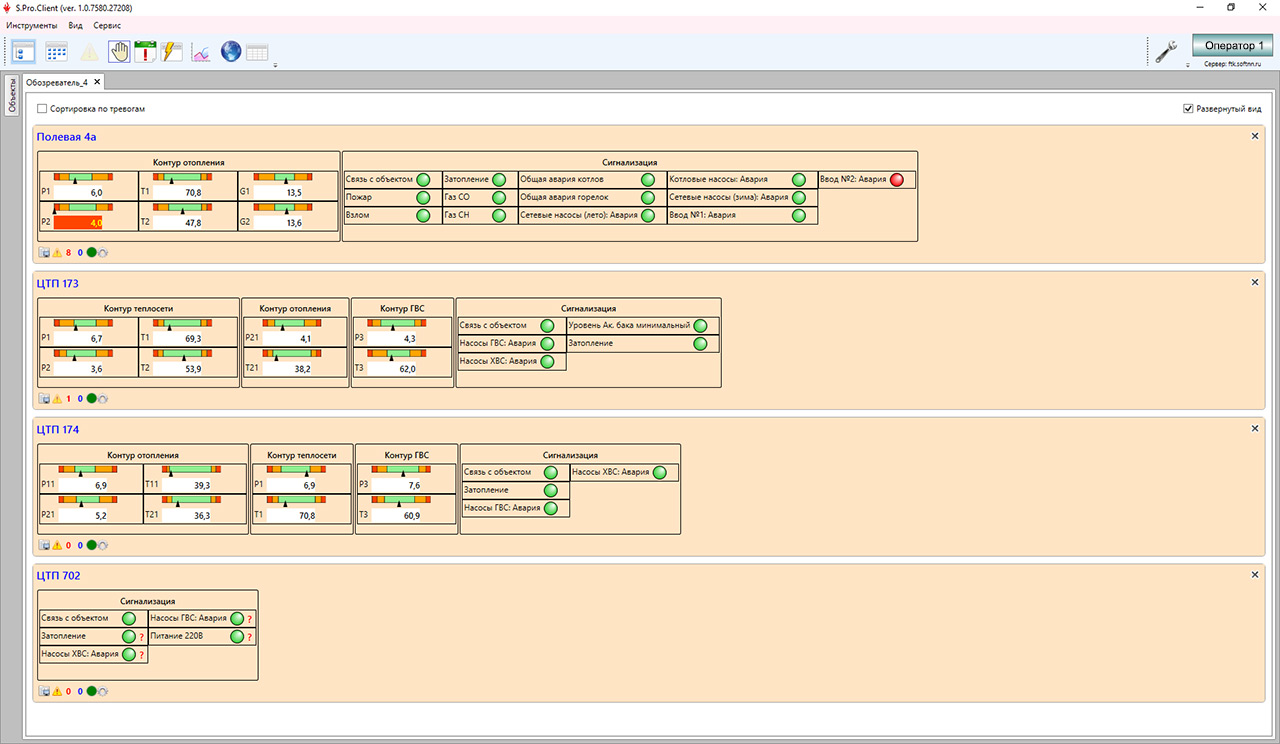Click the hand tool icon in toolbar

[119, 51]
